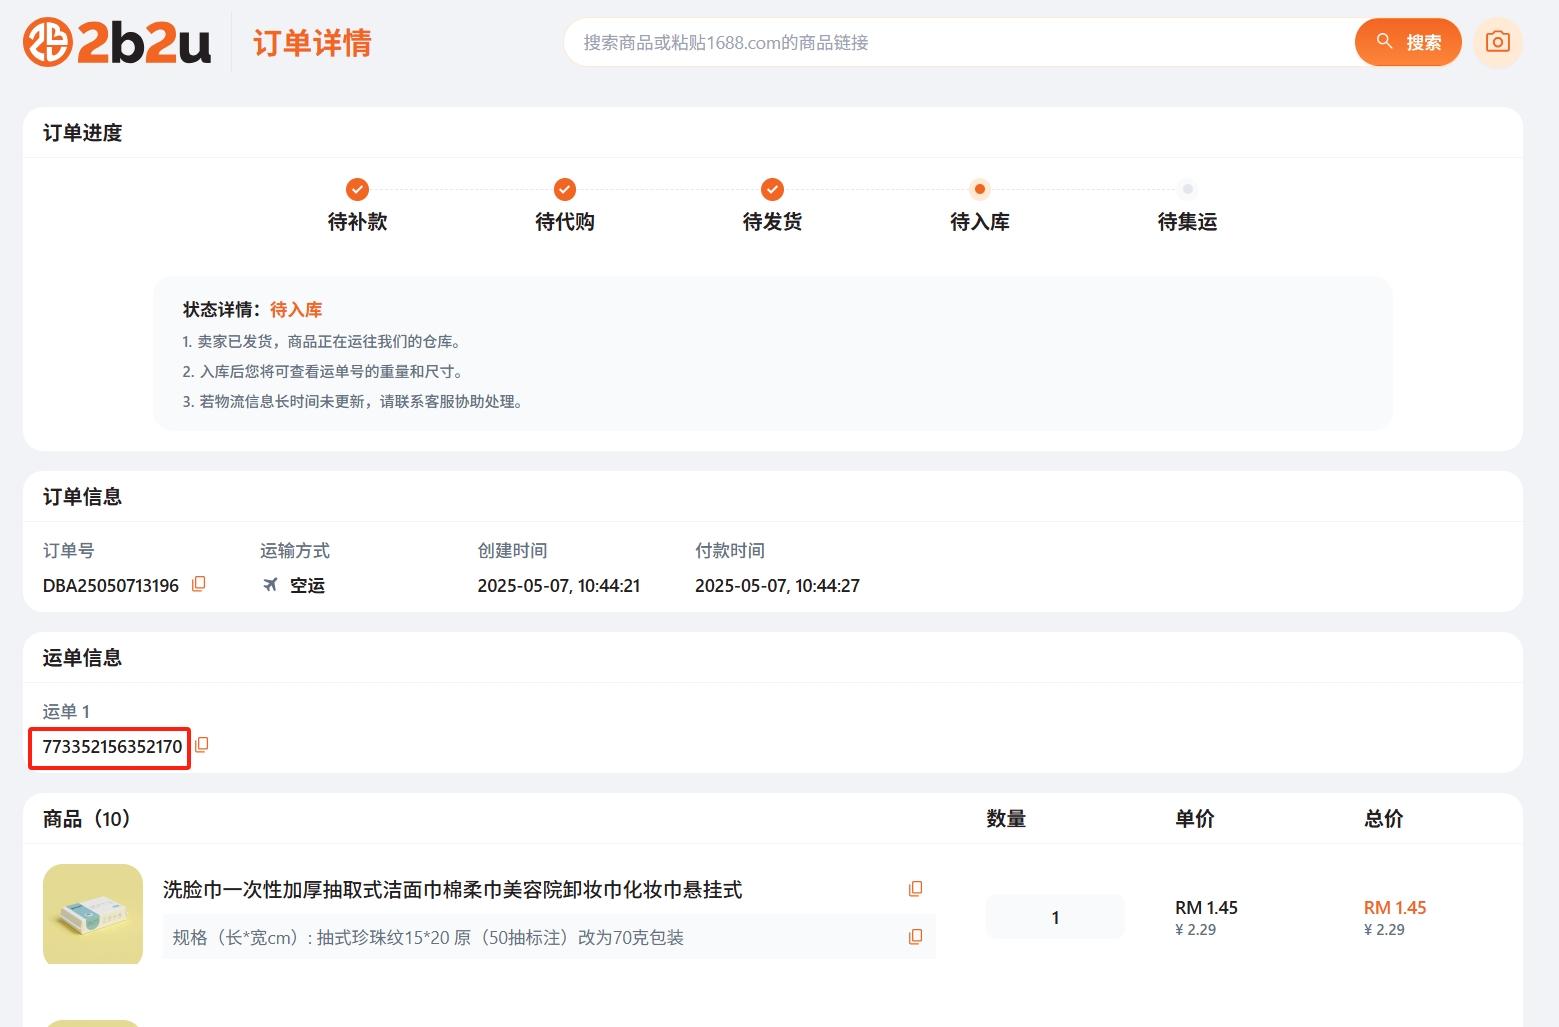Screen dimensions: 1559x1027
Task: Copy waybill number 773352156352170
Action: coord(202,744)
